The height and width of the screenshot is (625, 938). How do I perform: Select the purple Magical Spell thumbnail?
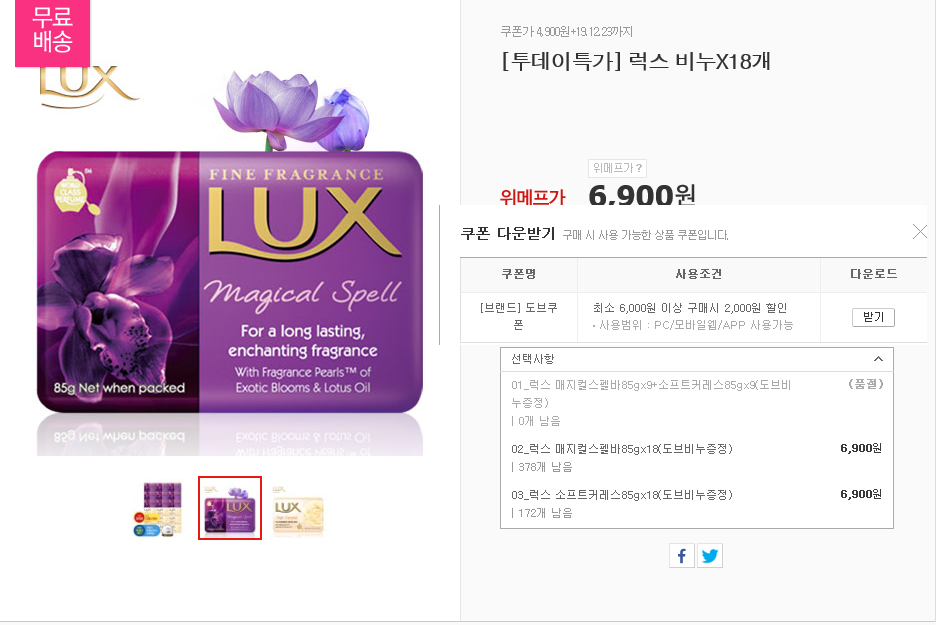pyautogui.click(x=230, y=508)
